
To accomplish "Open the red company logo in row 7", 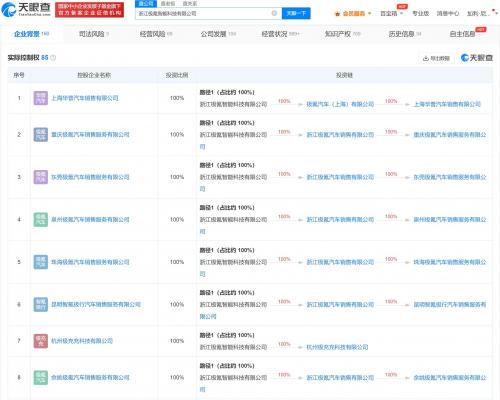I will (41, 341).
